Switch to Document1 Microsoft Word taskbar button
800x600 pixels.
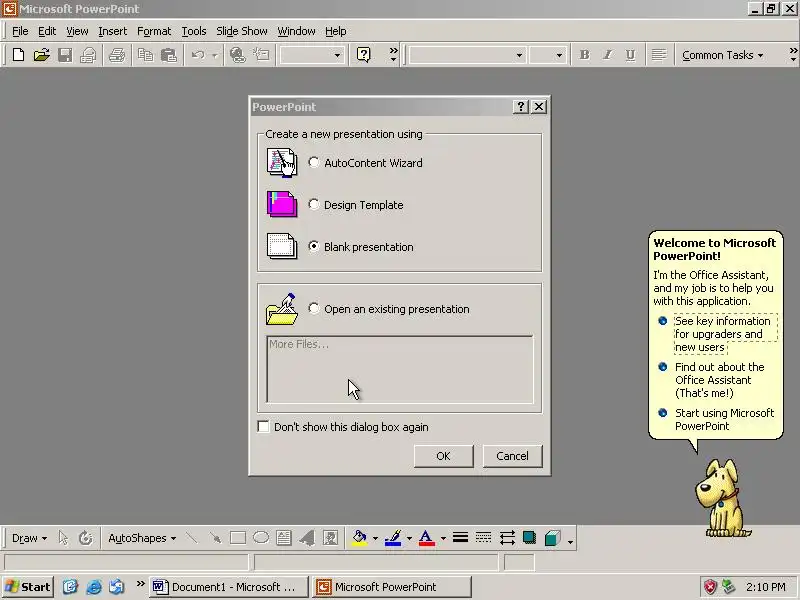229,587
